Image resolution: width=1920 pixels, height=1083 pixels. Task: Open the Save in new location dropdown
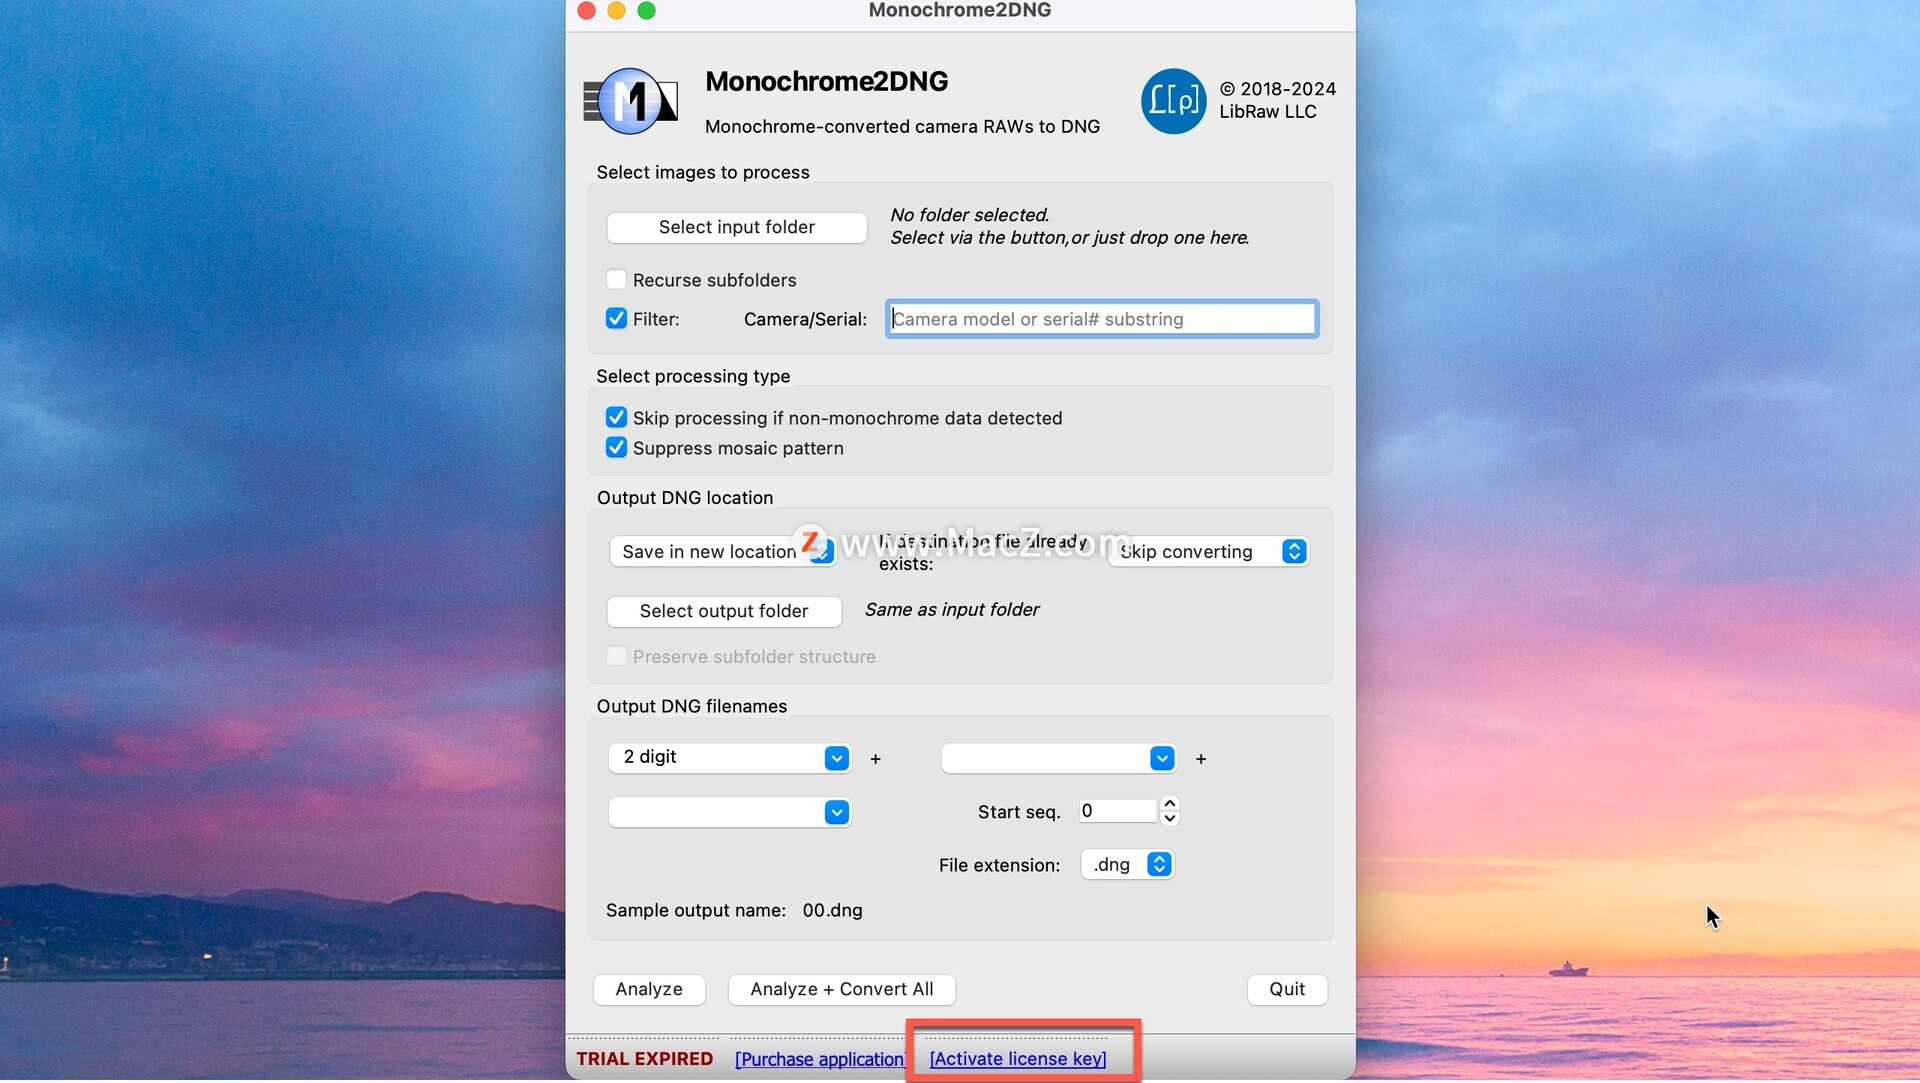pos(722,551)
